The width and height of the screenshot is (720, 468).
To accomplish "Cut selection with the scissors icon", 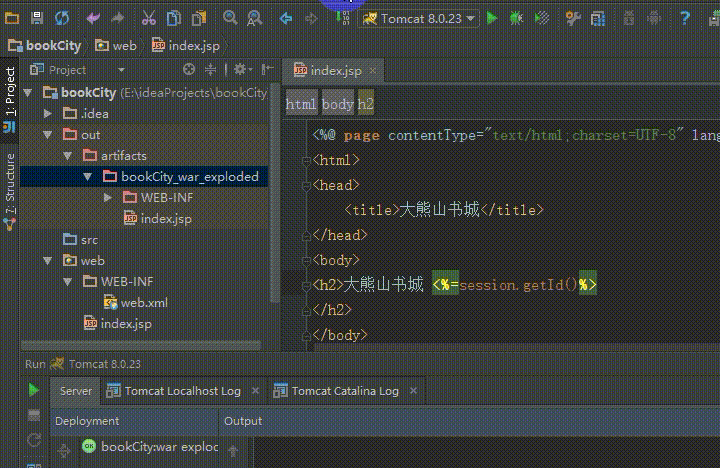I will tap(148, 18).
